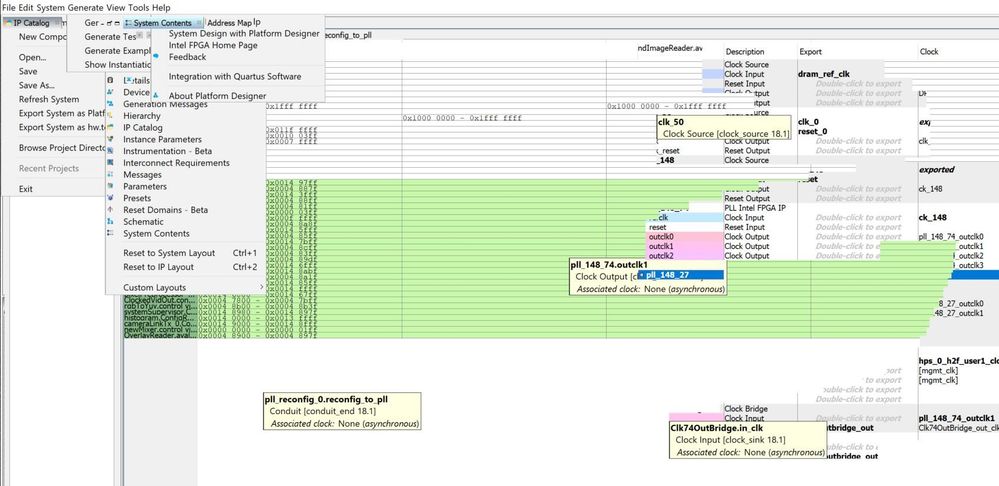The image size is (999, 486).
Task: Open the File menu in menu bar
Action: pos(10,7)
